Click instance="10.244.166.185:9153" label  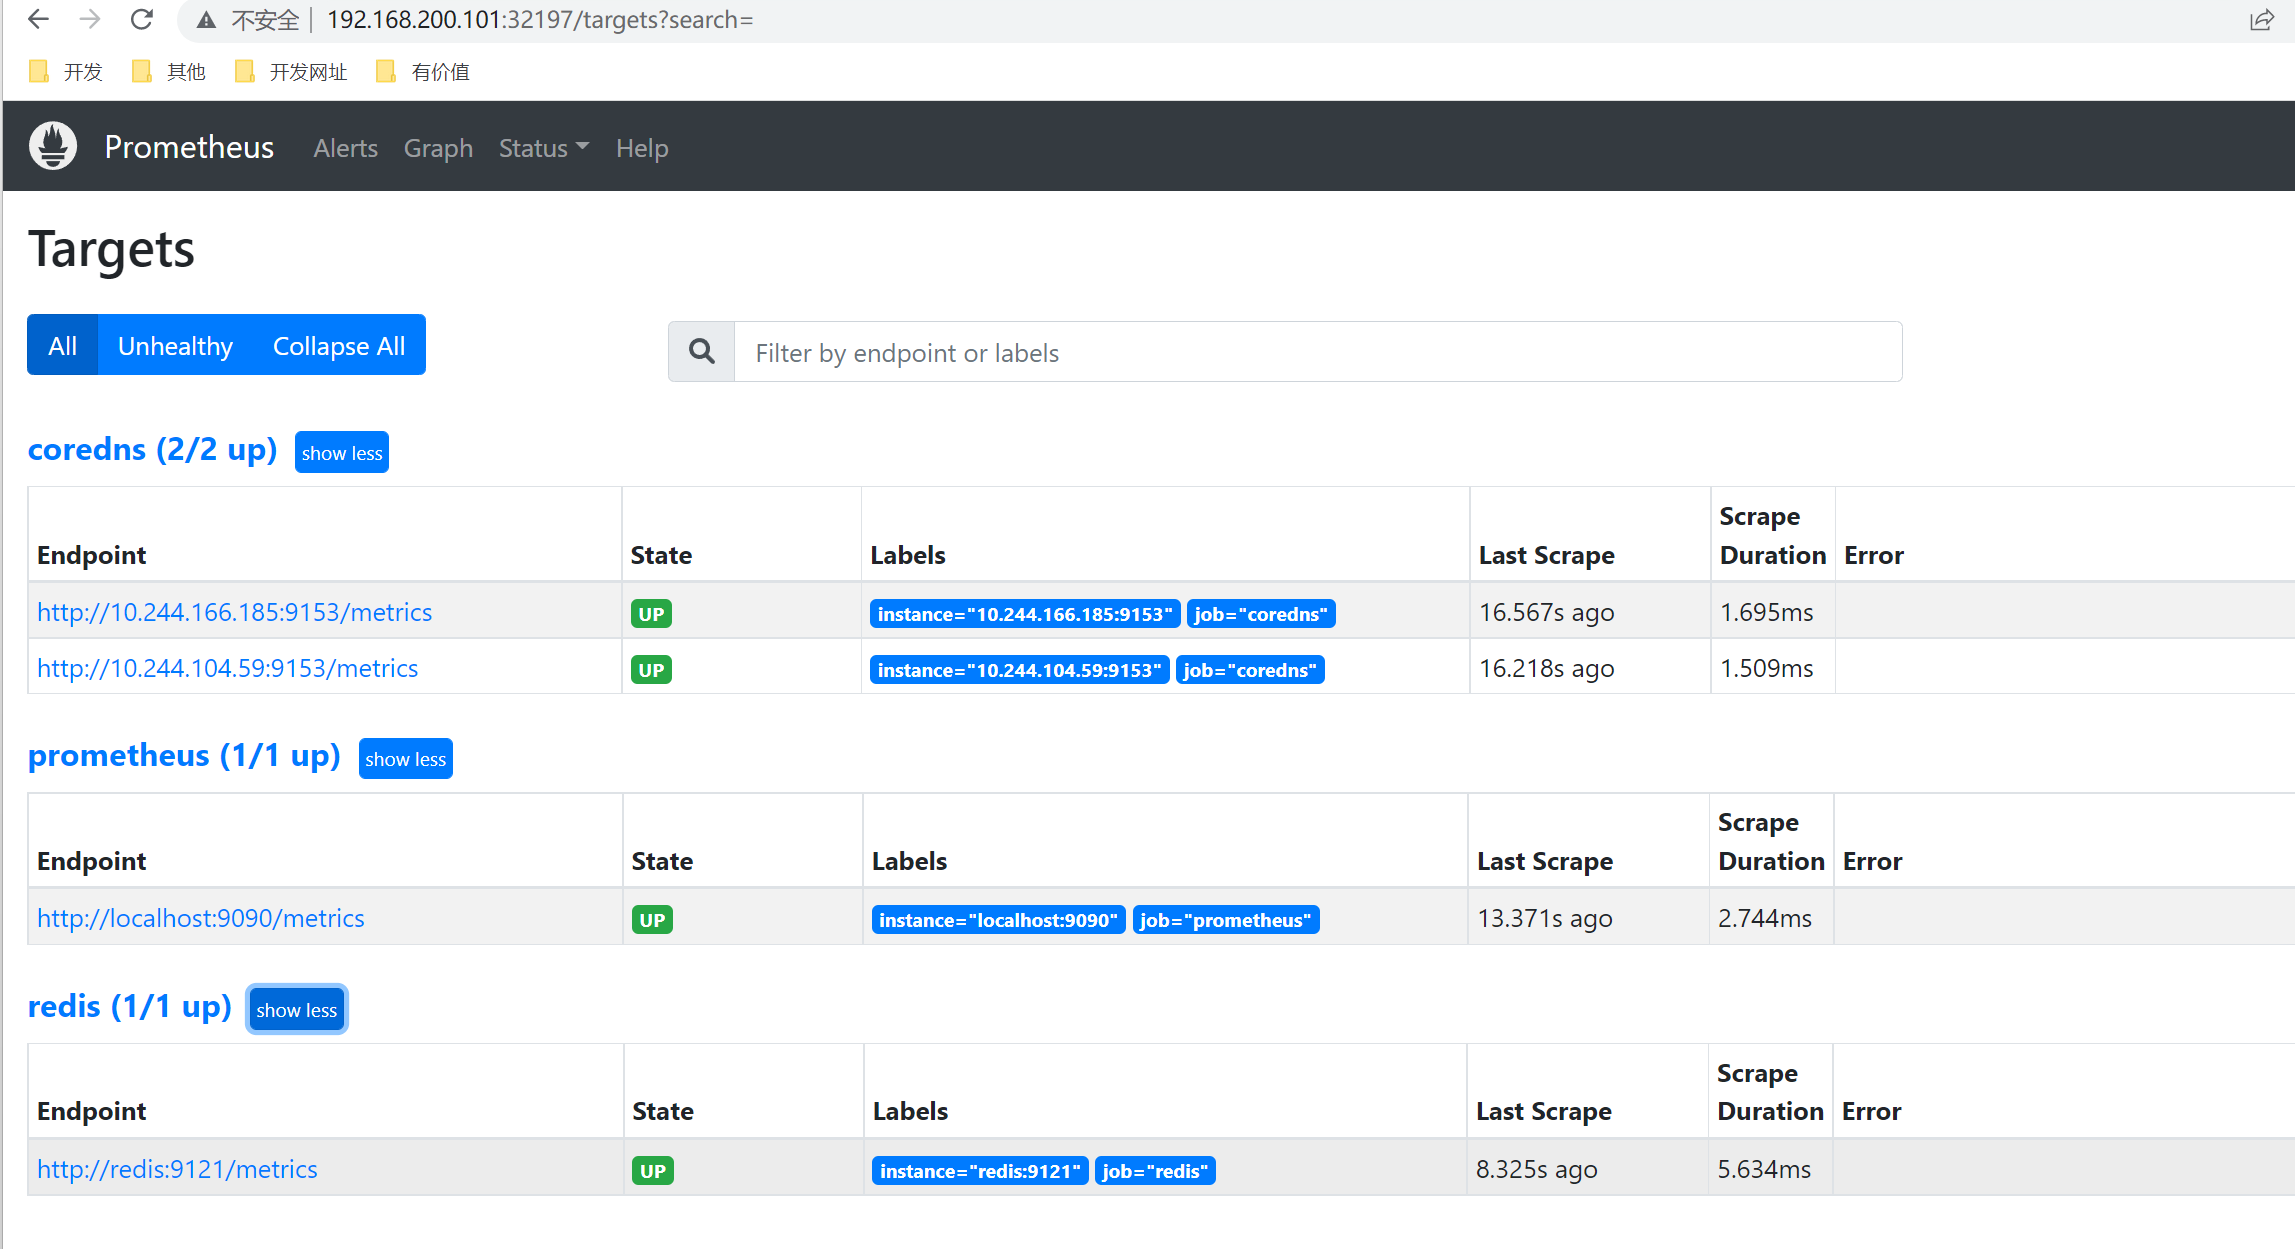coord(1025,614)
